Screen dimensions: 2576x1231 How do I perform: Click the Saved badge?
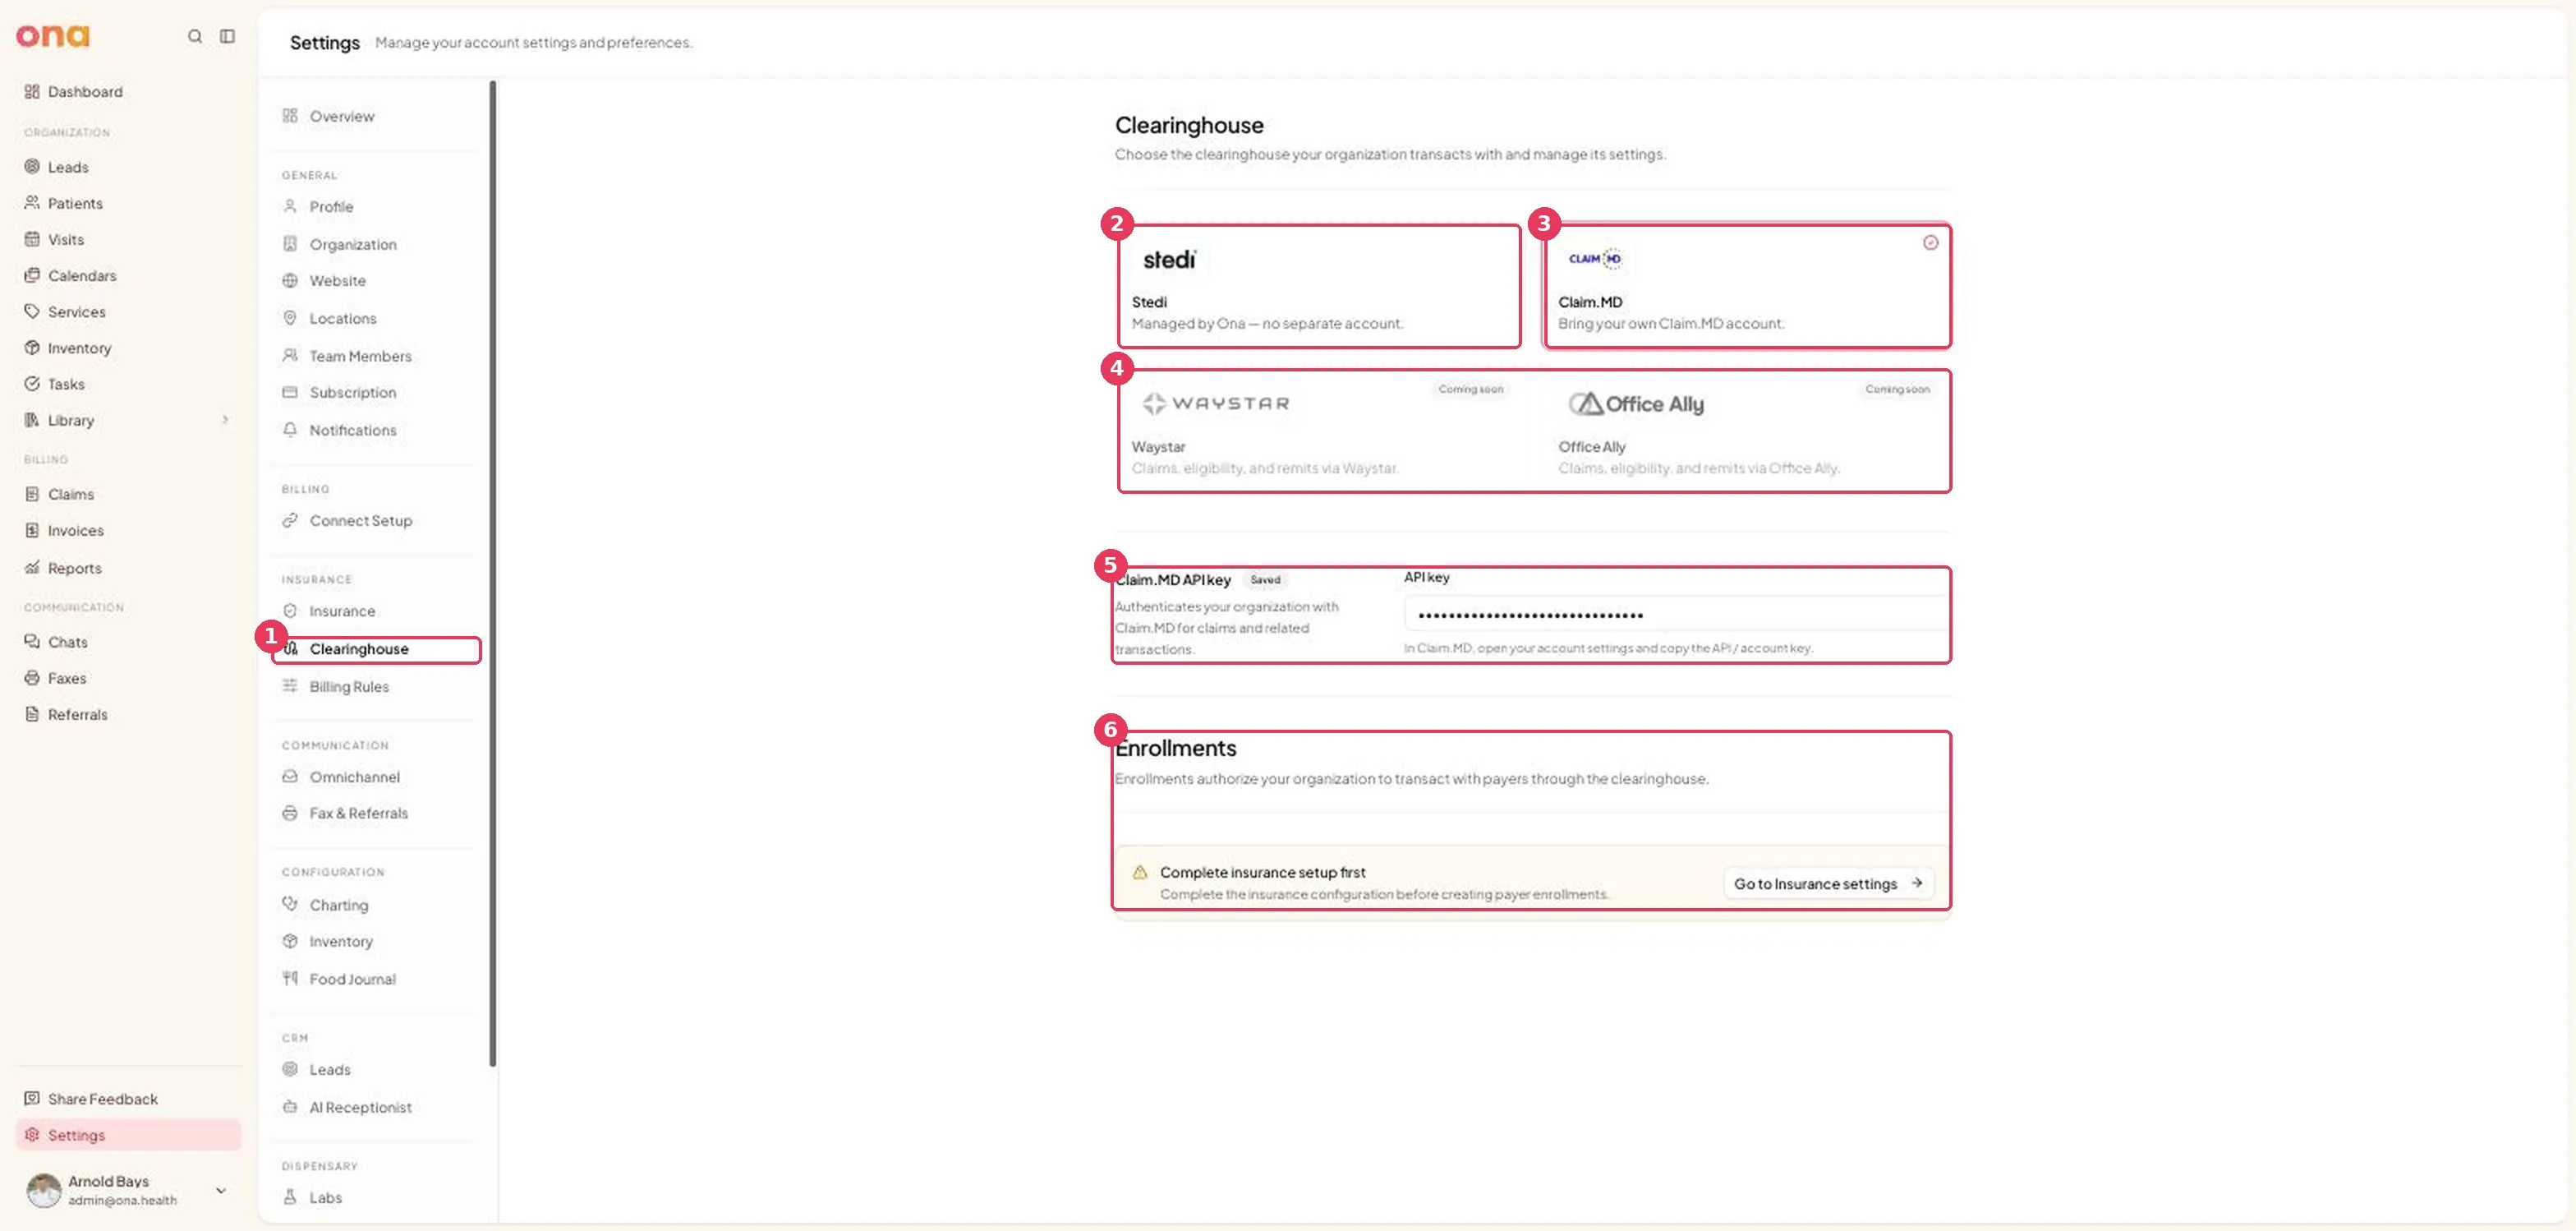click(x=1265, y=580)
